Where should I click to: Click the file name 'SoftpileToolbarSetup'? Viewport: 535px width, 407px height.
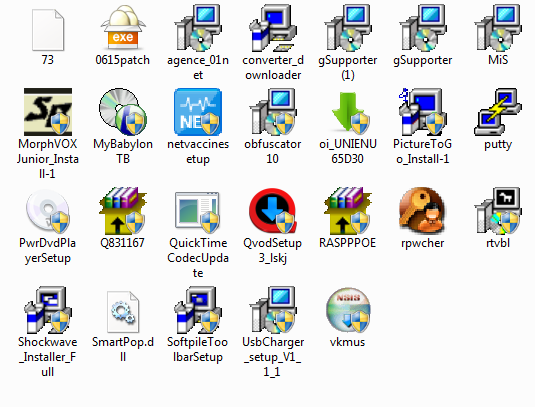pos(198,349)
